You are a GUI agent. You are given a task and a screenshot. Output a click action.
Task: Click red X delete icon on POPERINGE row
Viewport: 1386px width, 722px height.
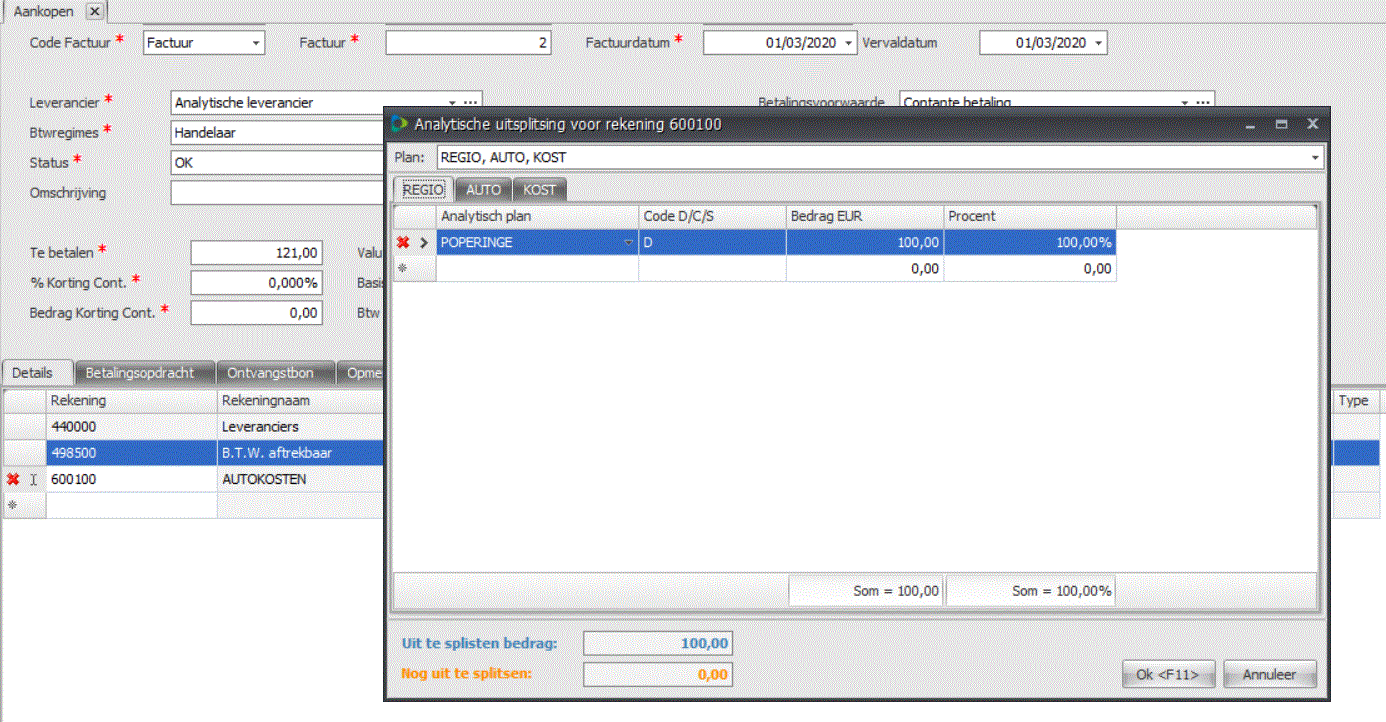tap(403, 242)
